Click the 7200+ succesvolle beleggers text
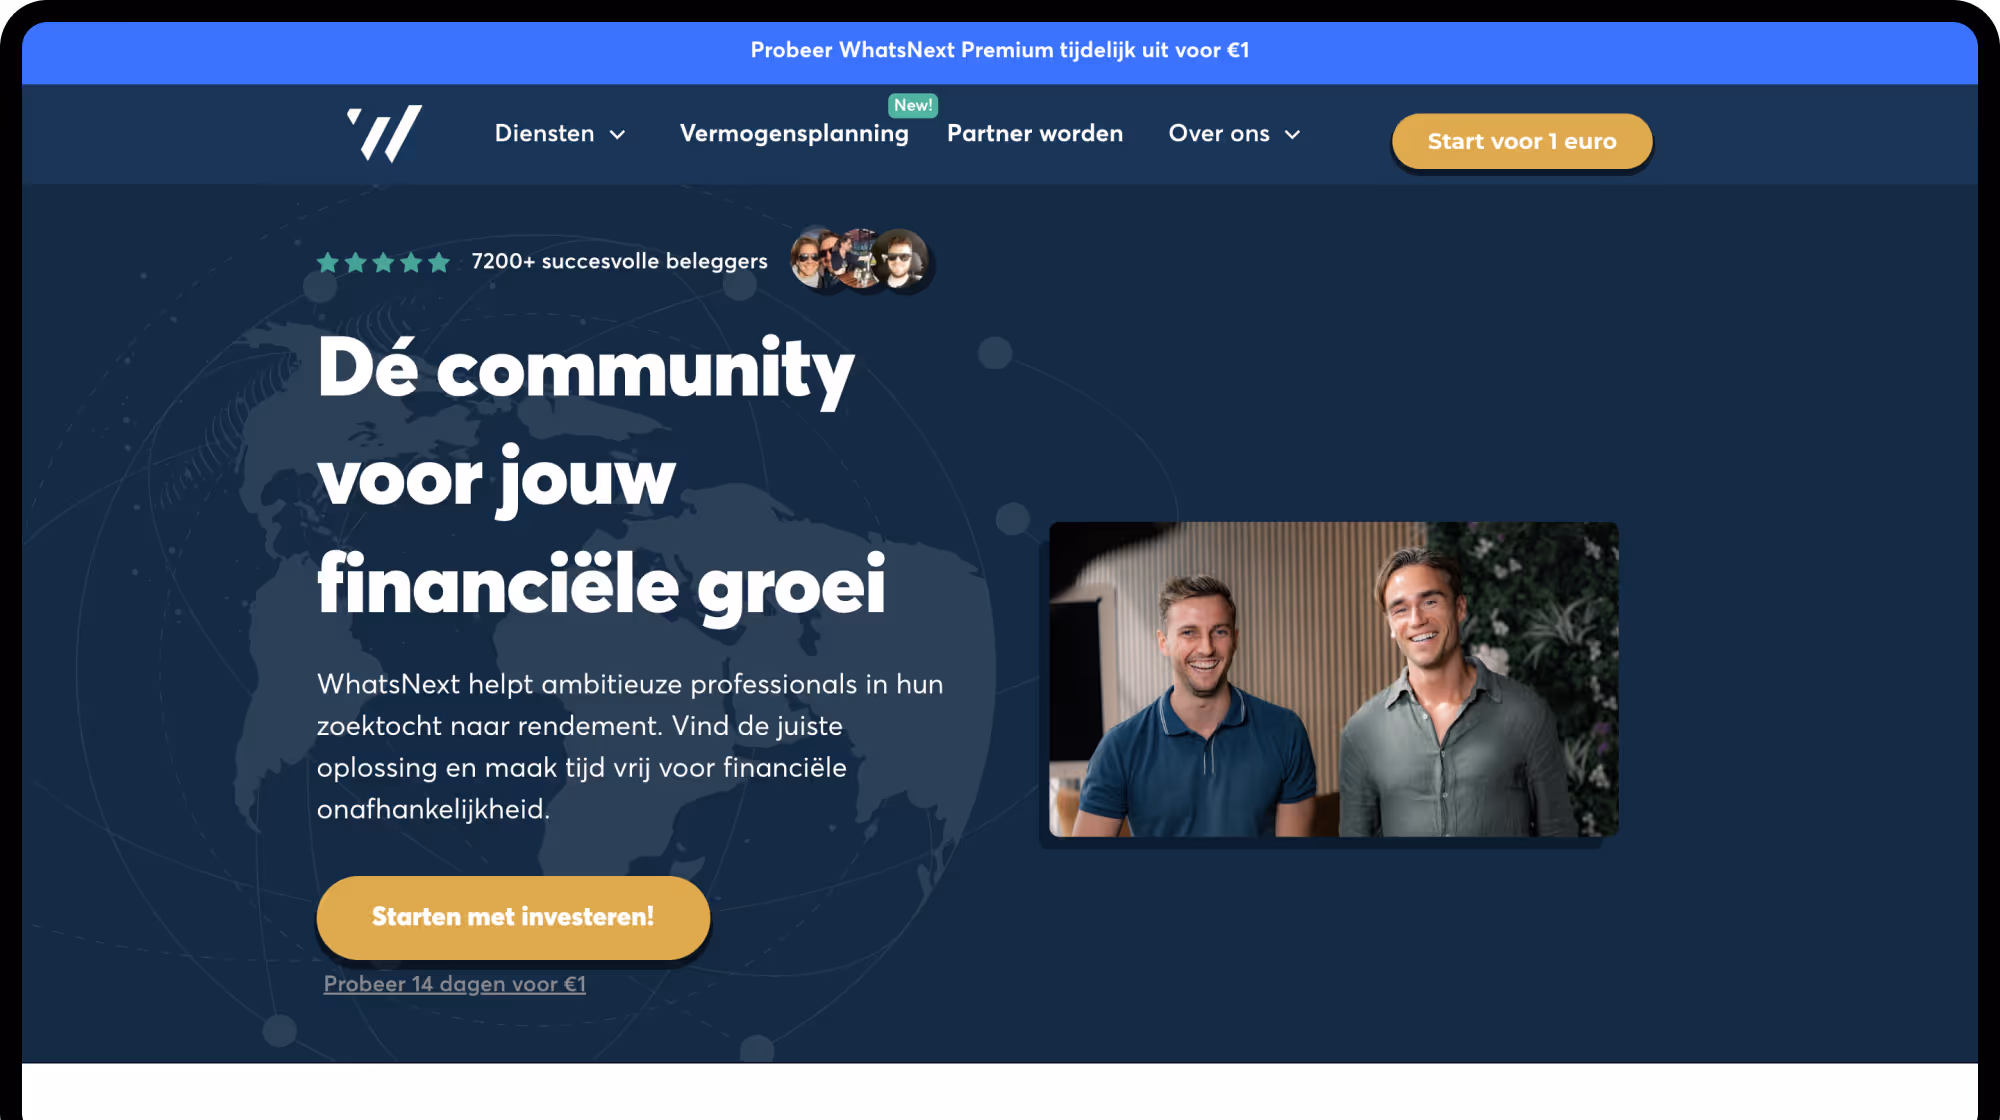This screenshot has height=1120, width=2000. (620, 262)
